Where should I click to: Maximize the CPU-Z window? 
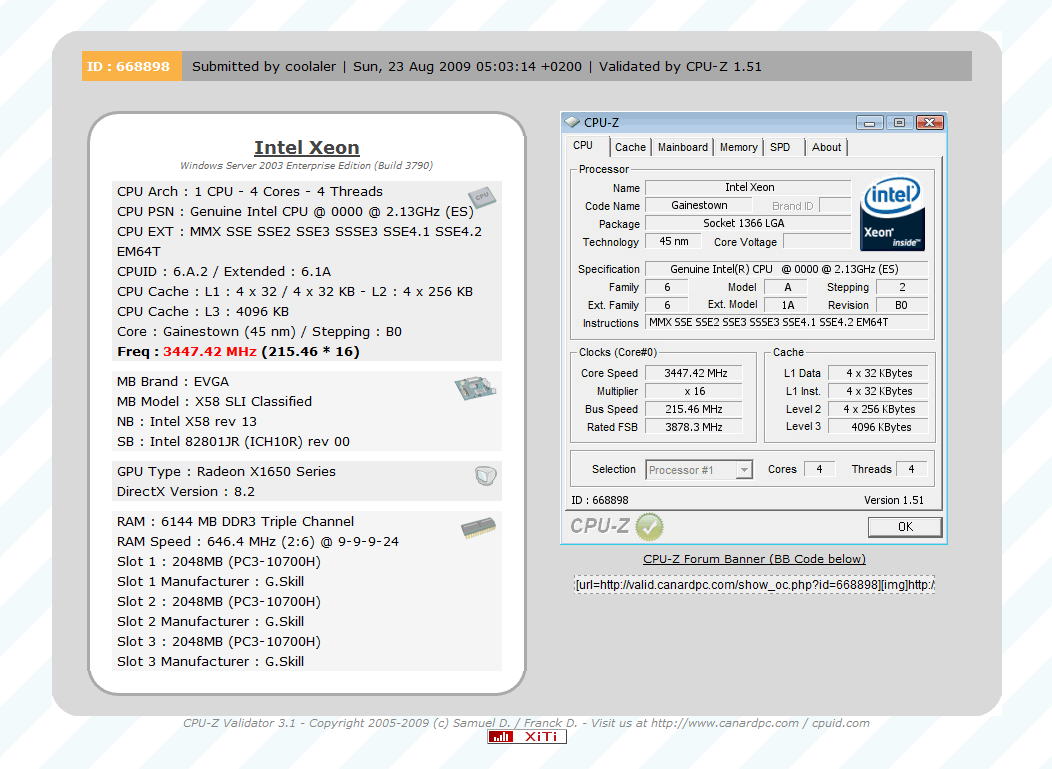coord(900,123)
